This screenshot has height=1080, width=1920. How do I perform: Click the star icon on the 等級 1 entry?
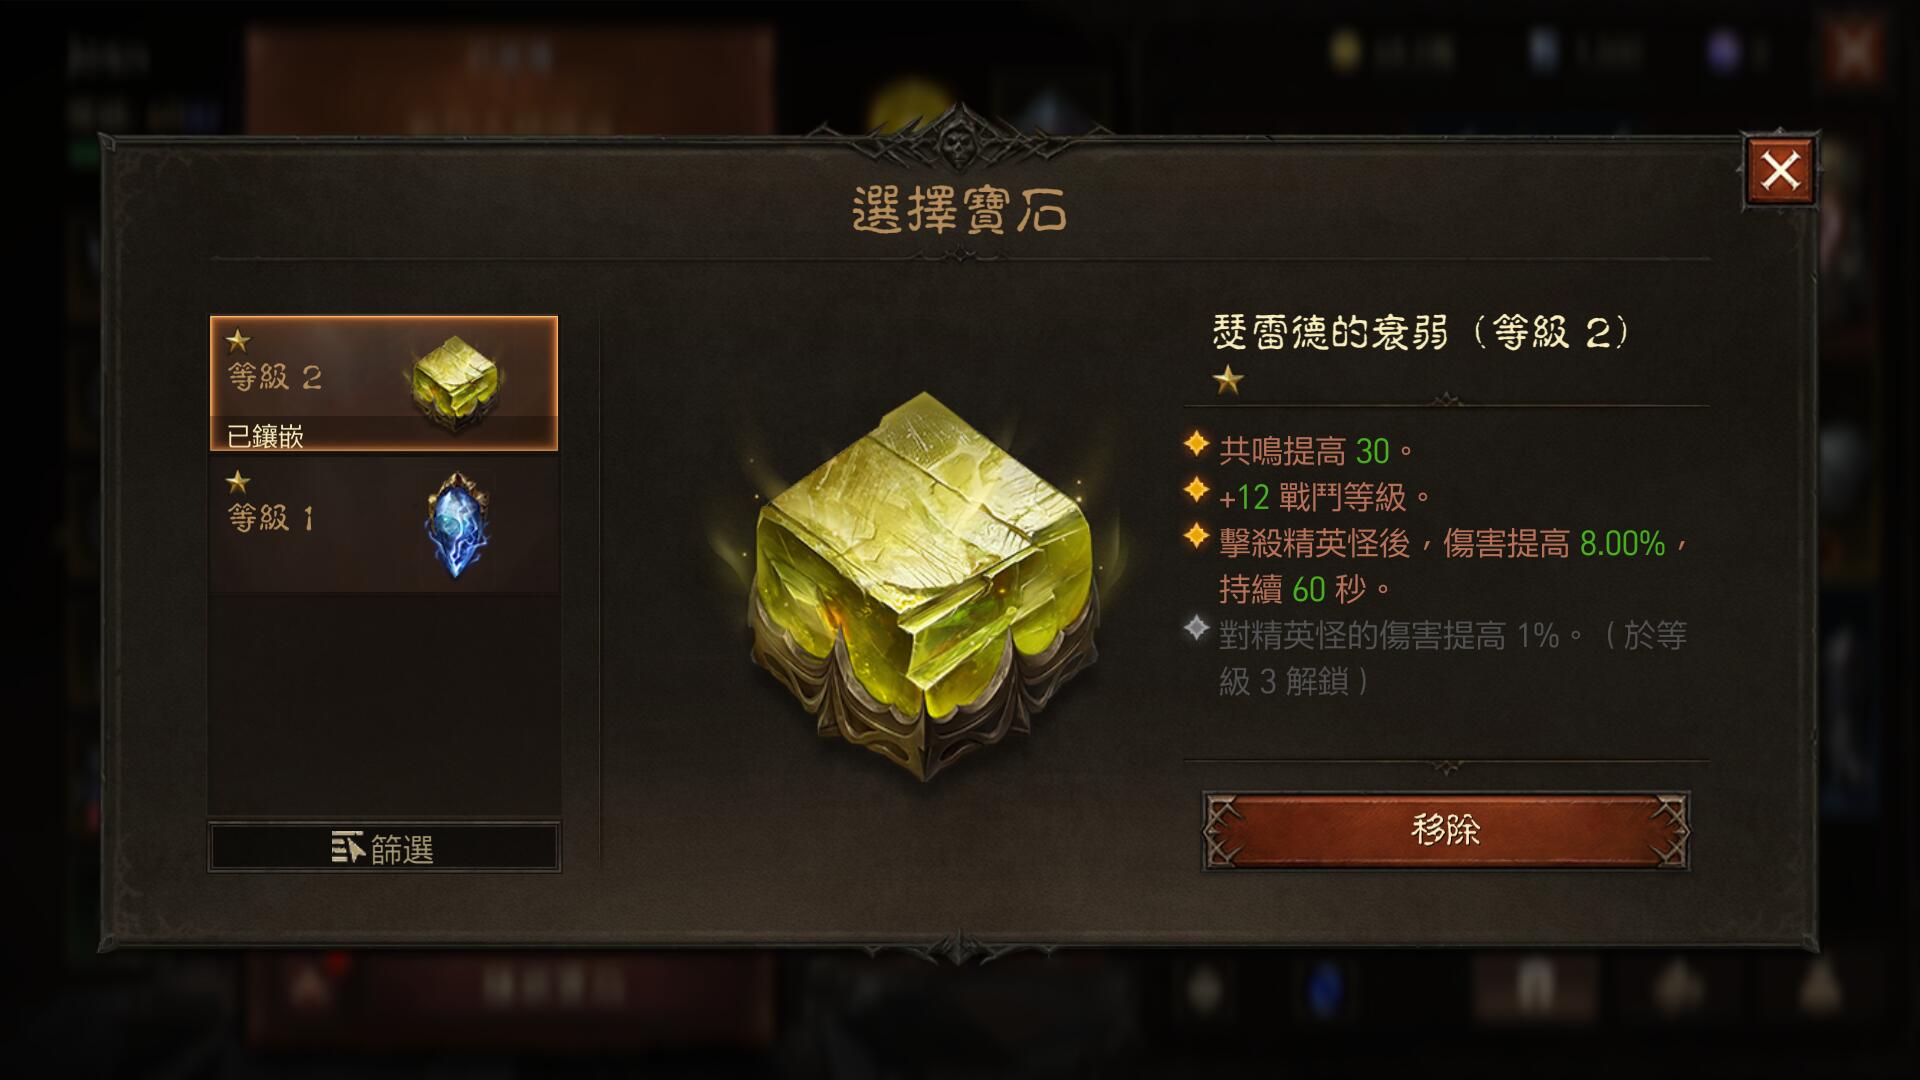coord(238,482)
